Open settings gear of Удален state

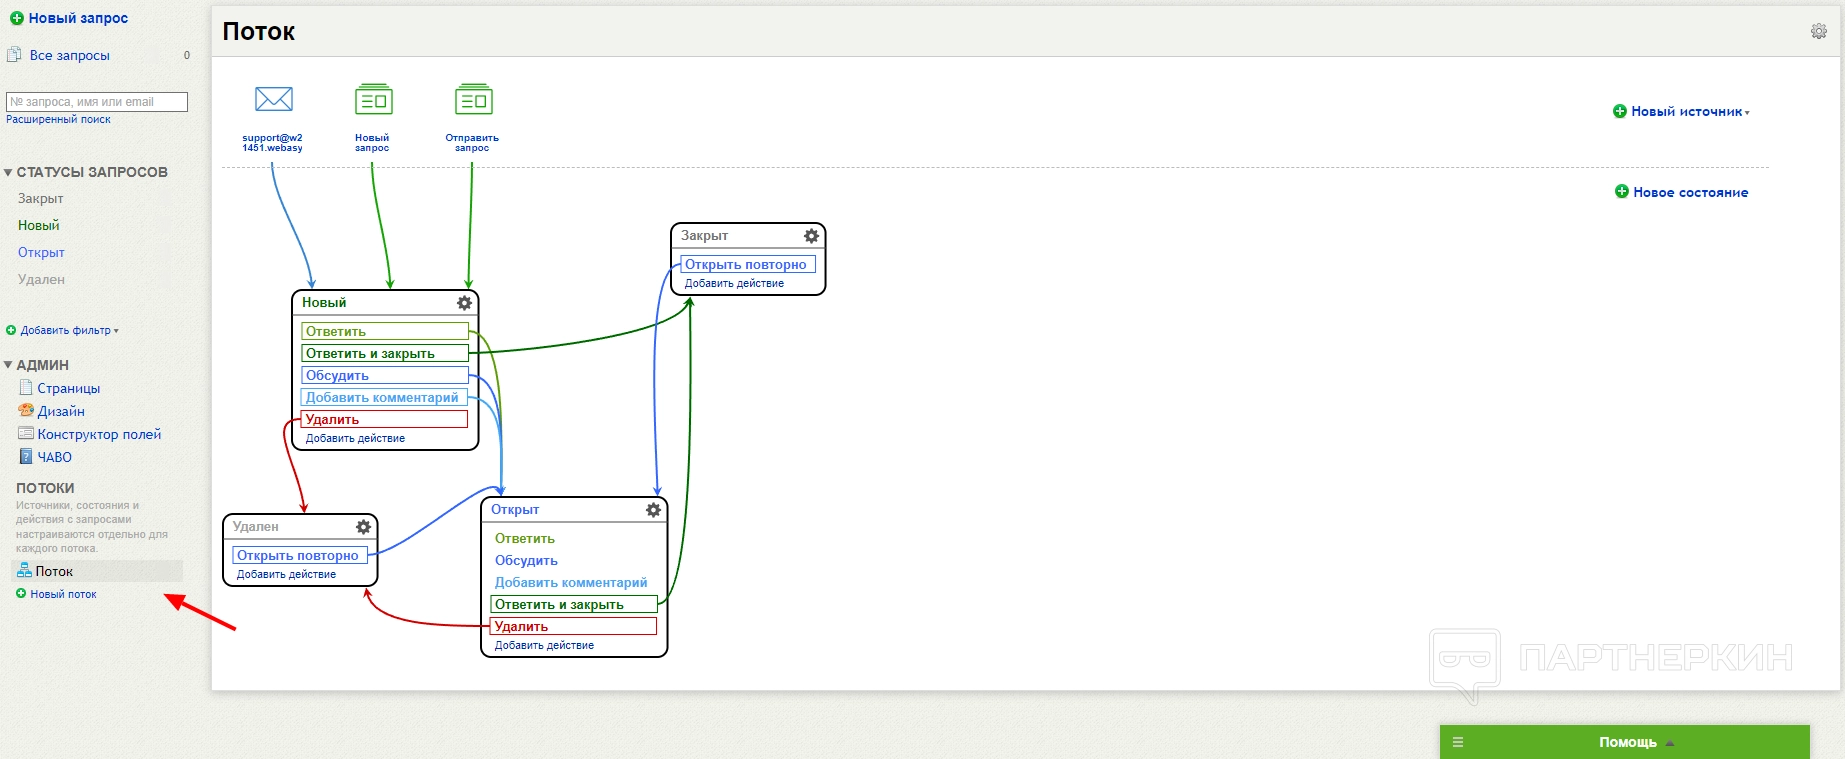(x=363, y=527)
